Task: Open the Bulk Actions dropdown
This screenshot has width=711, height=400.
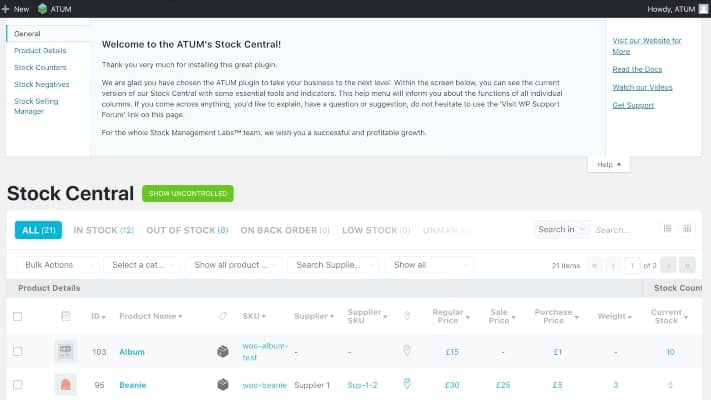Action: pyautogui.click(x=58, y=265)
